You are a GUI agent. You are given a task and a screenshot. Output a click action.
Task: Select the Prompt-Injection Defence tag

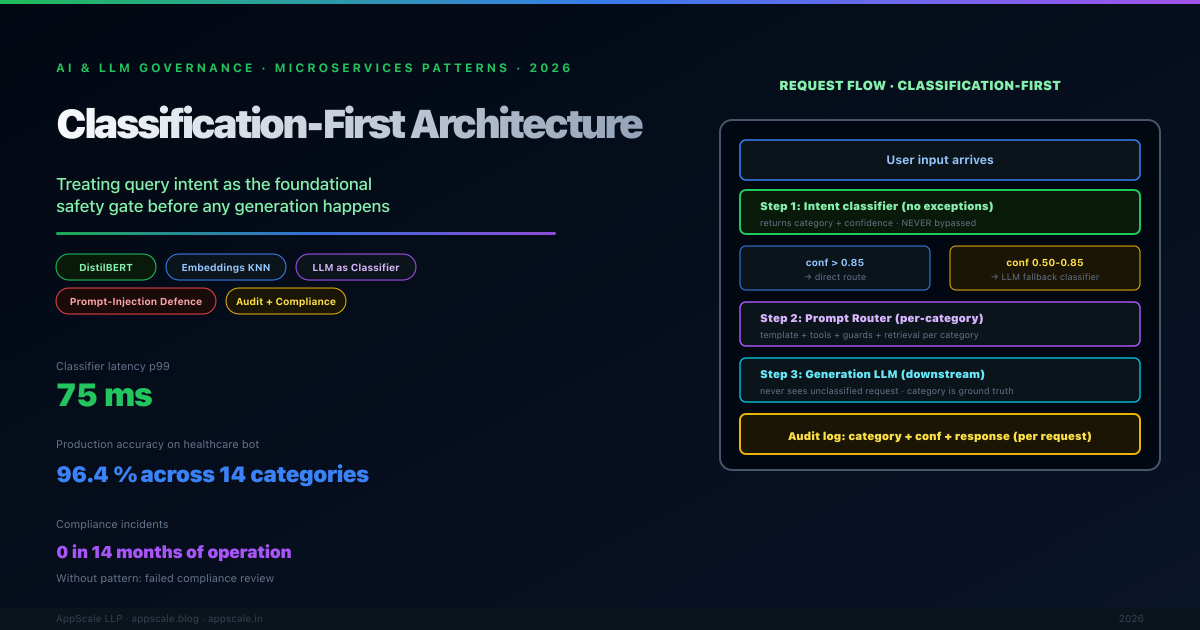coord(136,301)
